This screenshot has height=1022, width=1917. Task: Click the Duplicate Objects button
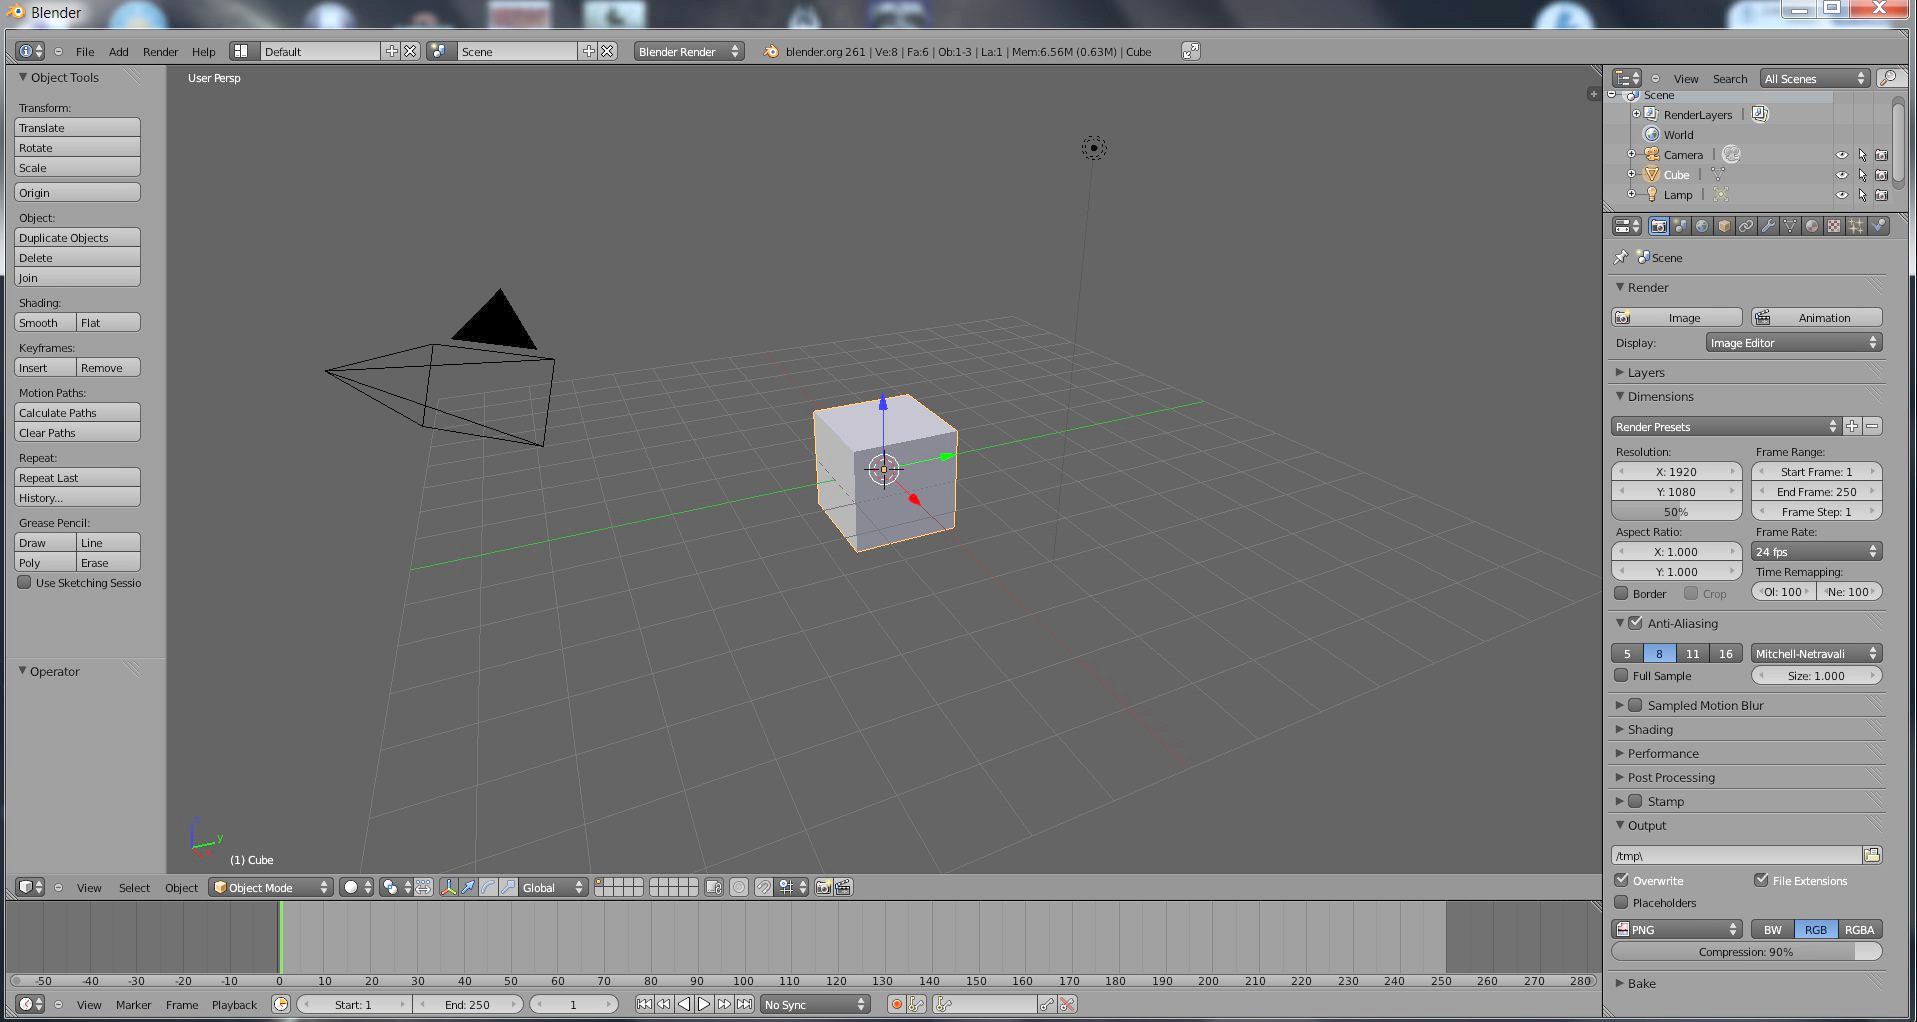pos(77,238)
